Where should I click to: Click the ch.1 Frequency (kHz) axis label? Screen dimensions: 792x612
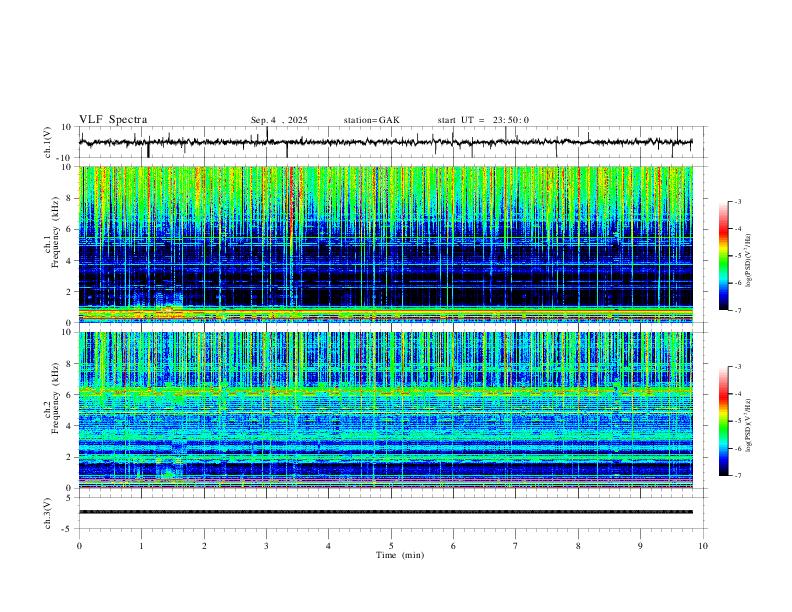click(52, 244)
